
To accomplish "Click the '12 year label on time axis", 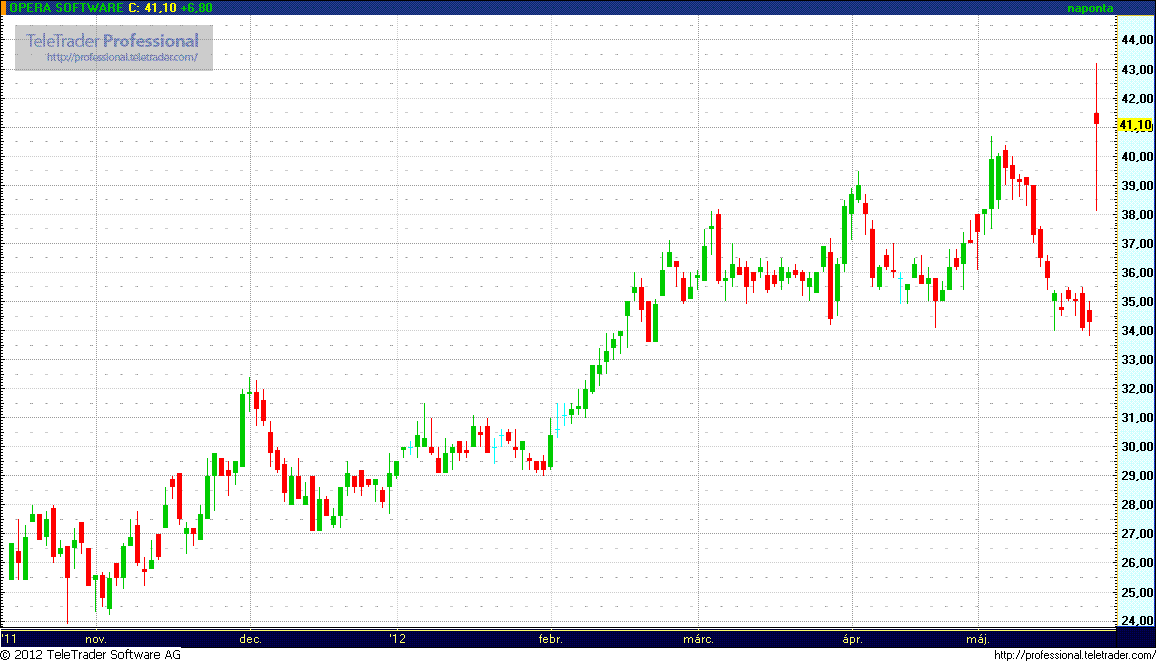I will coord(398,639).
